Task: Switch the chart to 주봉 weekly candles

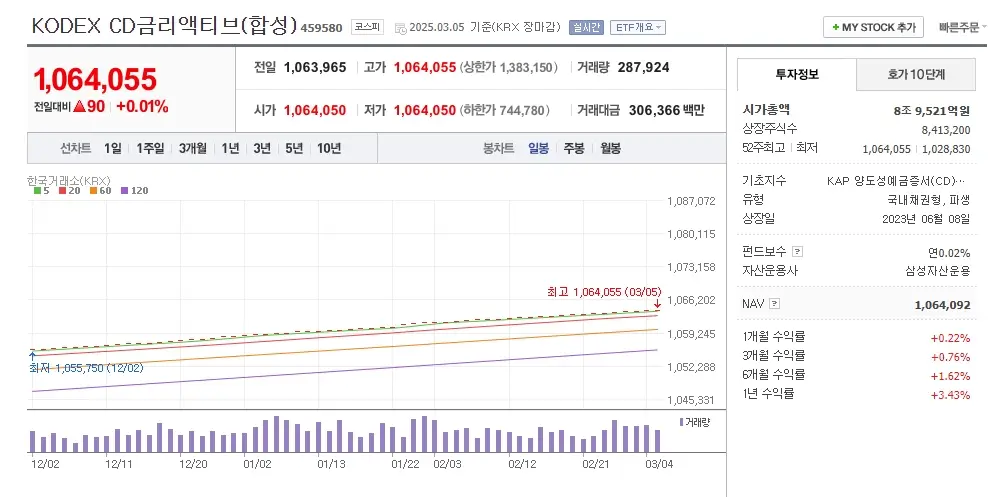Action: pos(573,148)
